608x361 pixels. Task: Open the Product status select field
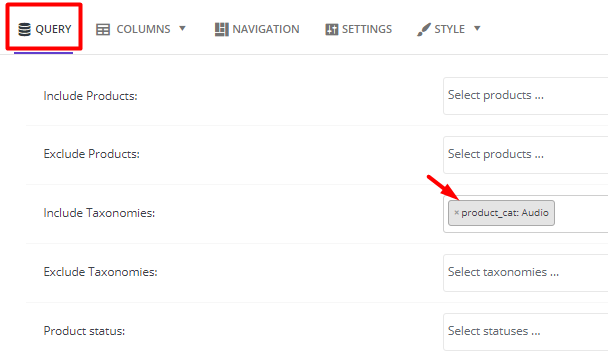[525, 332]
